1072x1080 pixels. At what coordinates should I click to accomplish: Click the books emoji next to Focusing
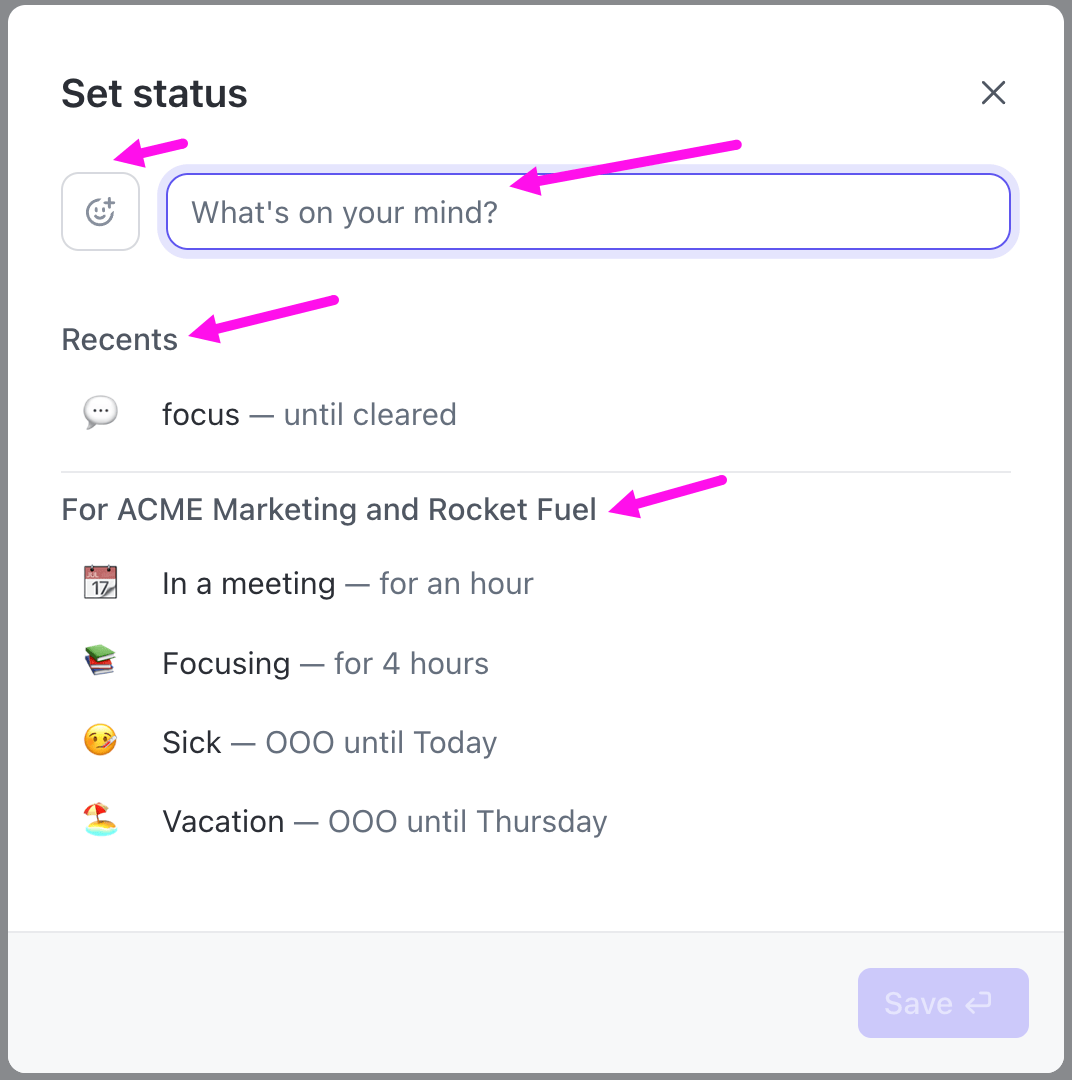100,661
